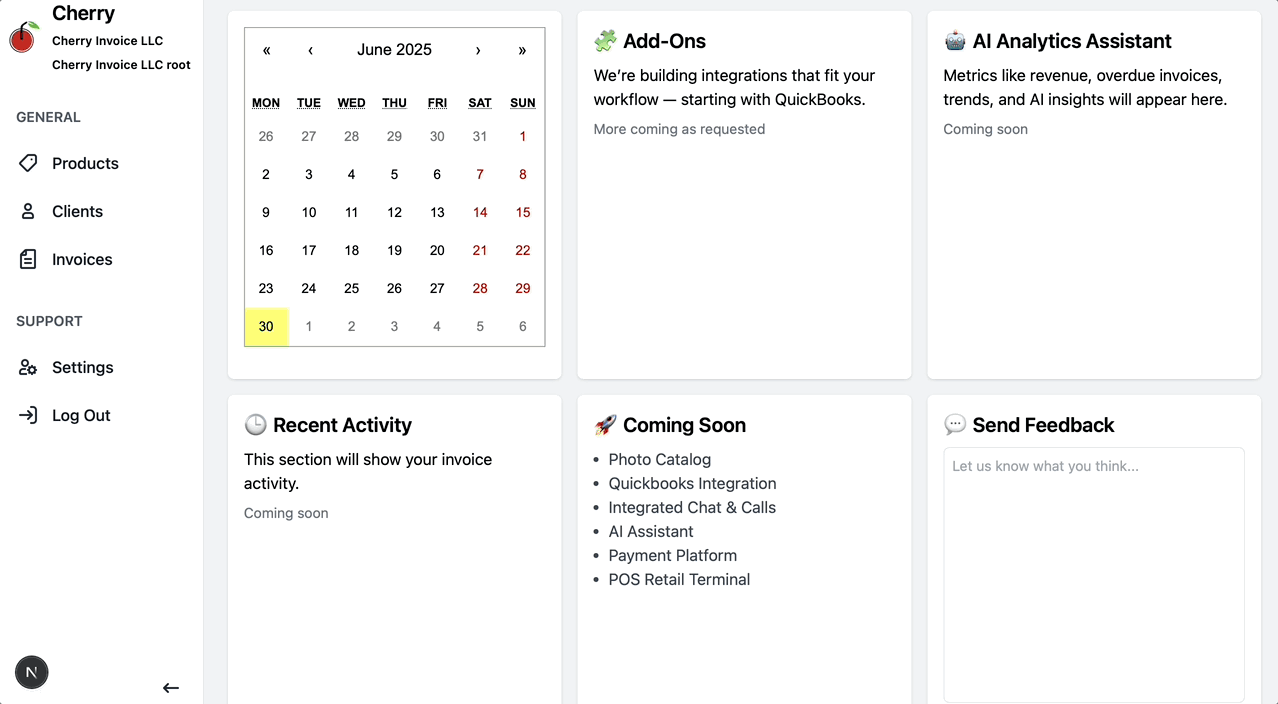Click the Cherry app title
The width and height of the screenshot is (1278, 704).
coord(83,13)
